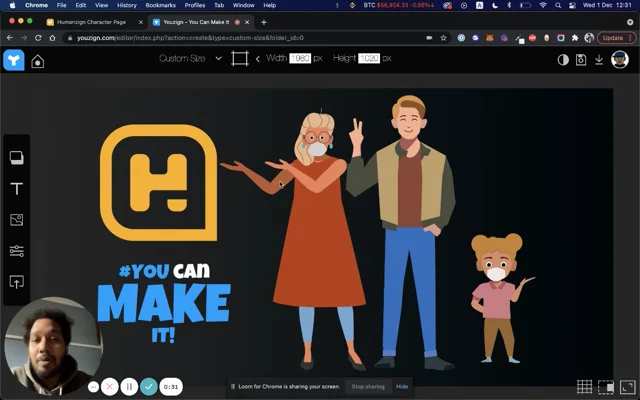Collapse size fields with left chevron

[258, 59]
